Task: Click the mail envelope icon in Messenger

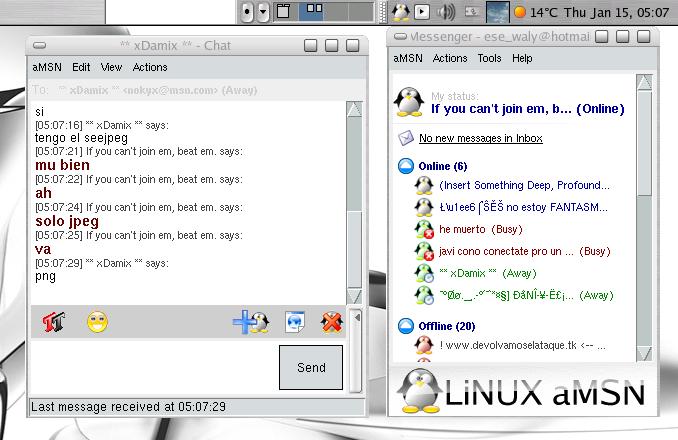Action: point(406,138)
